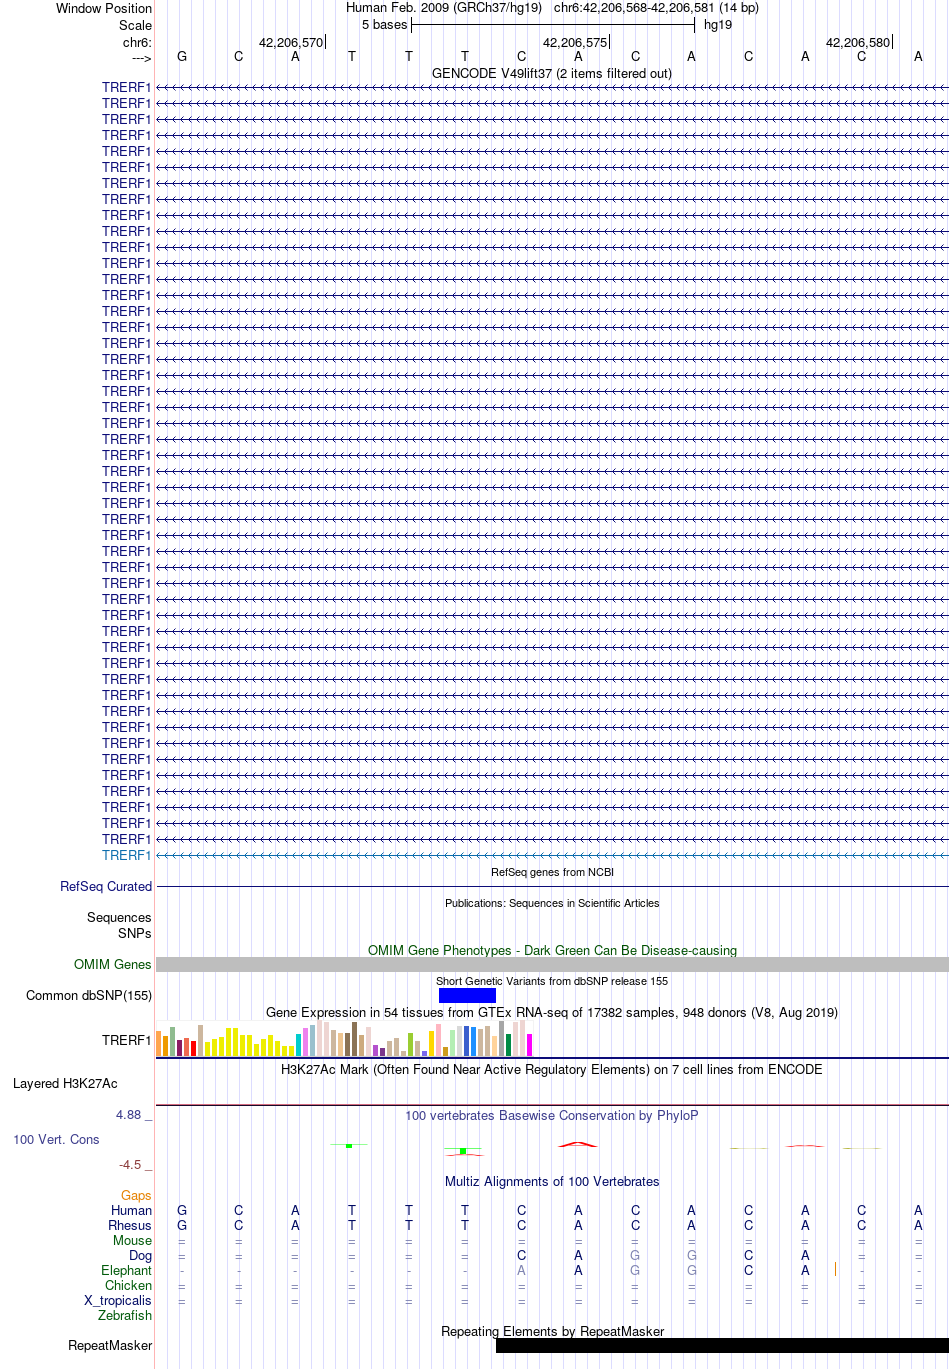The width and height of the screenshot is (950, 1369).
Task: Click the H3K27Ac Mark ENCODE title
Action: (x=552, y=1069)
